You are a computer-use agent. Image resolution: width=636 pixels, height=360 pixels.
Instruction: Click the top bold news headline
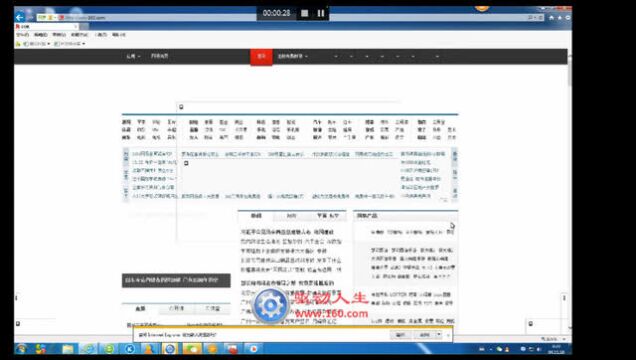287,232
